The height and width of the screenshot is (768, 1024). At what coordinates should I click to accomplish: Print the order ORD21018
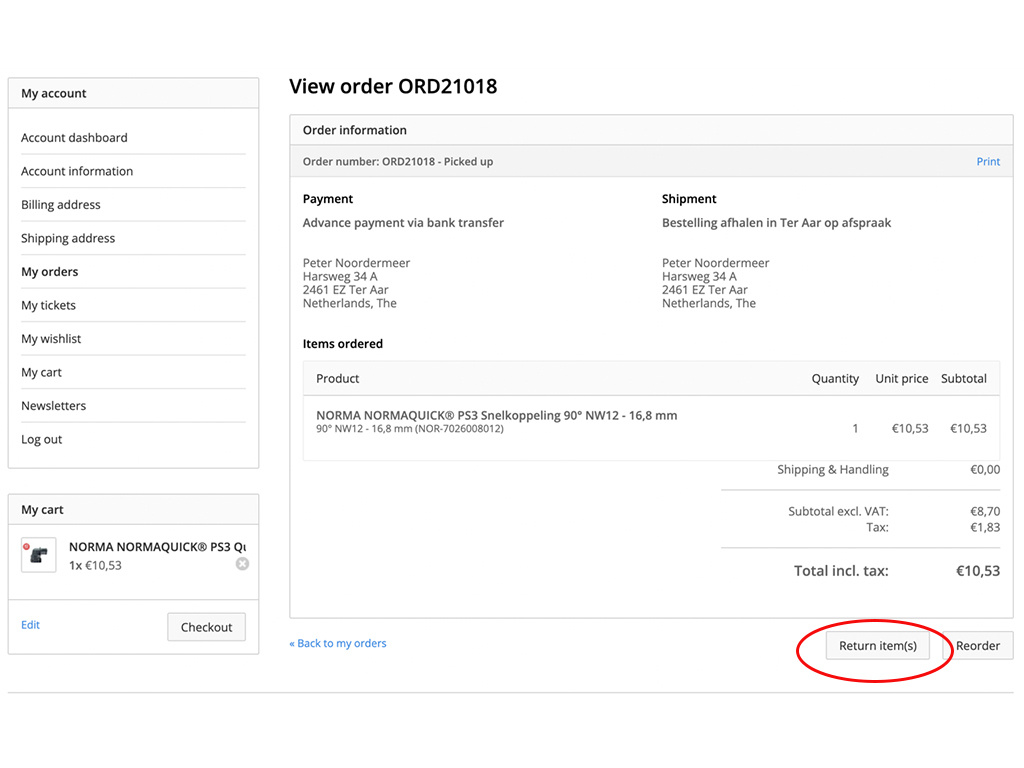click(x=988, y=162)
